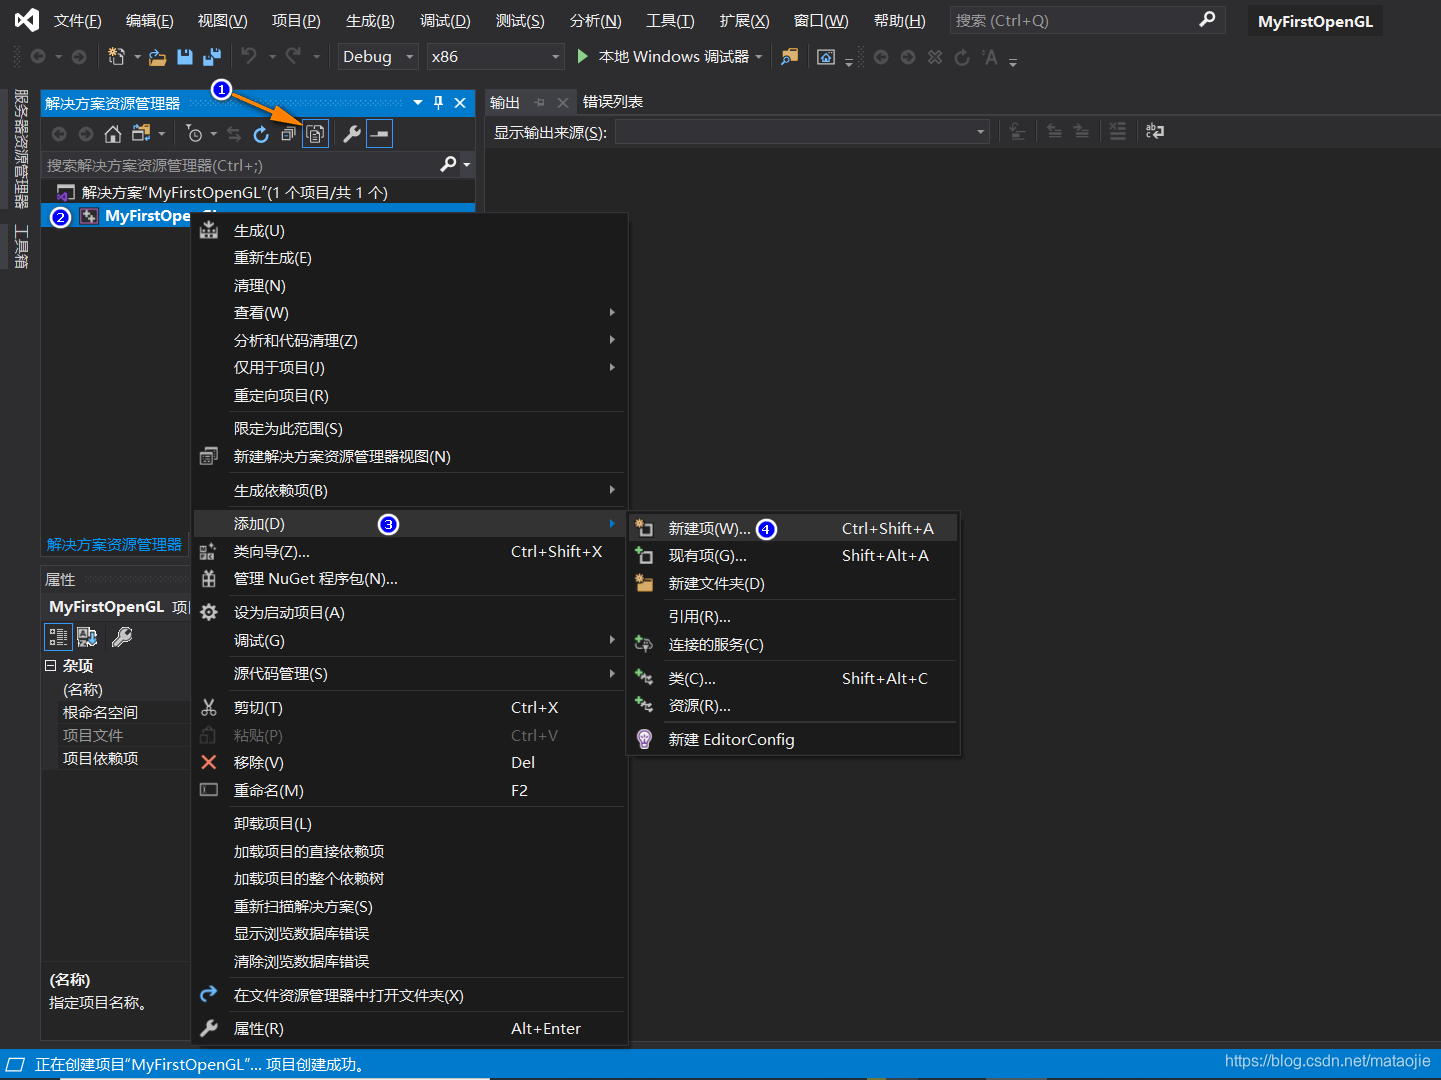Image resolution: width=1441 pixels, height=1080 pixels.
Task: Open the x86 platform dropdown
Action: 495,57
